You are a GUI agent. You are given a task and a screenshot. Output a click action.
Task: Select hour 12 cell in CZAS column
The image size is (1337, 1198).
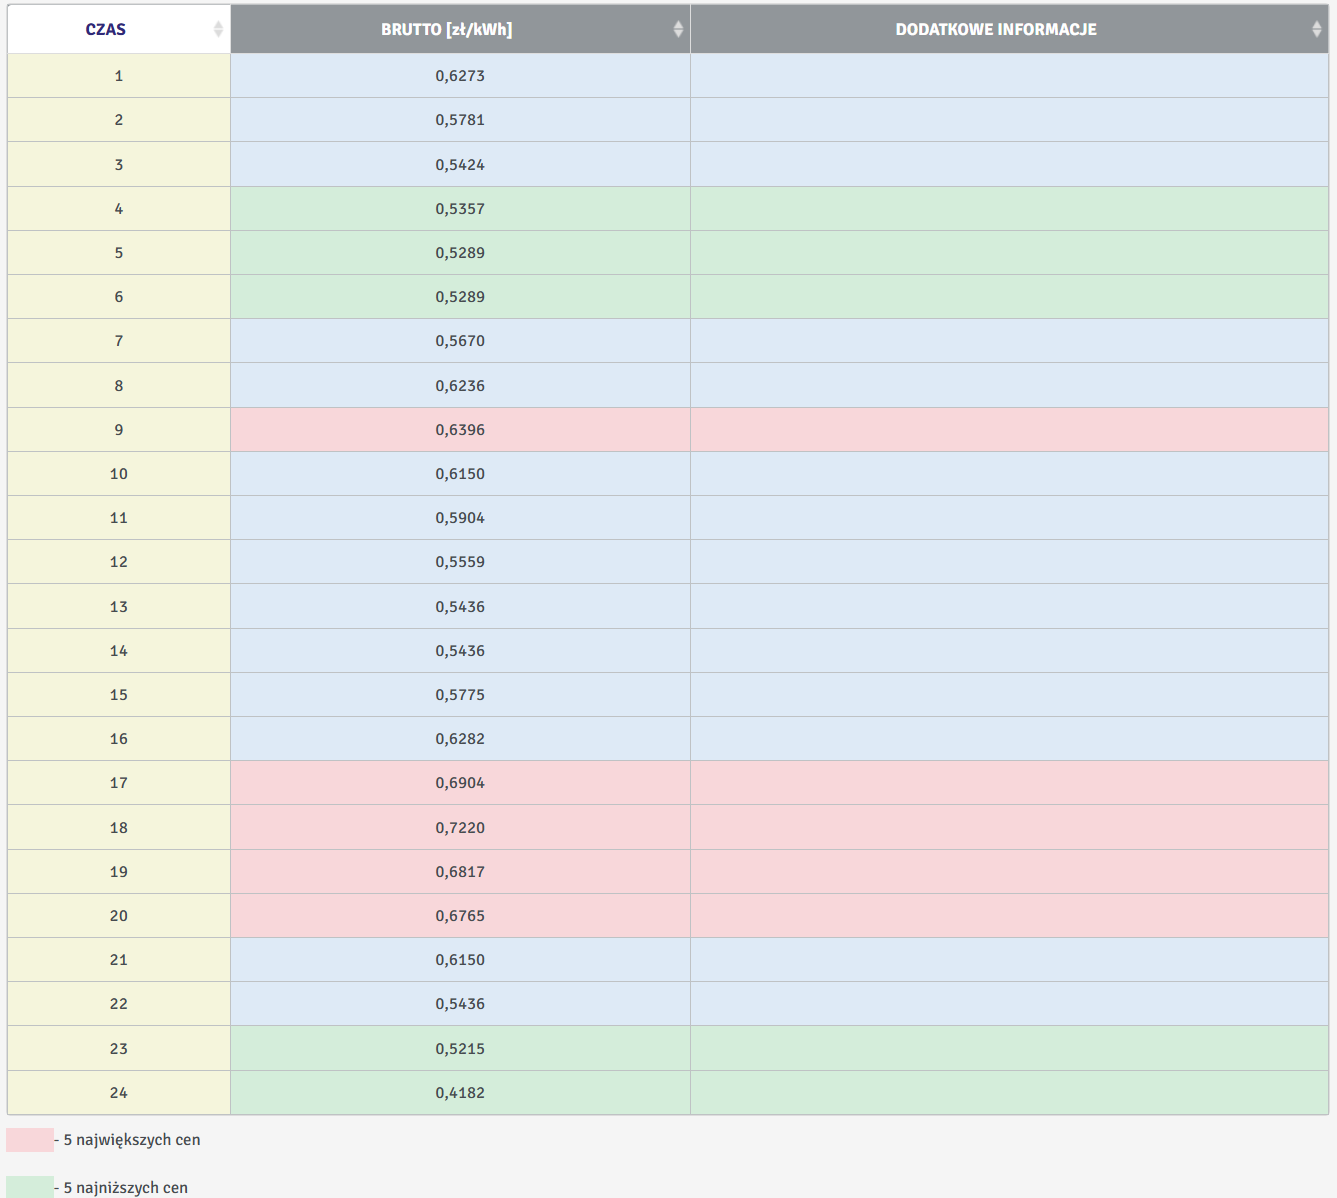[x=119, y=562]
